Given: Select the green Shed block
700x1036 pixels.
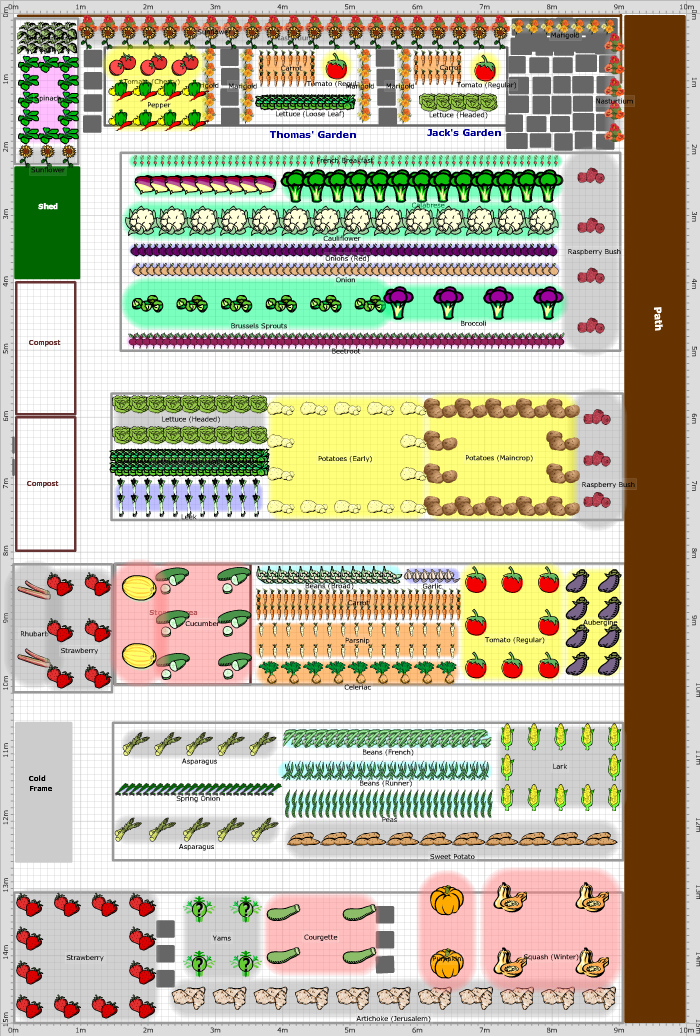Looking at the screenshot, I should [x=48, y=223].
